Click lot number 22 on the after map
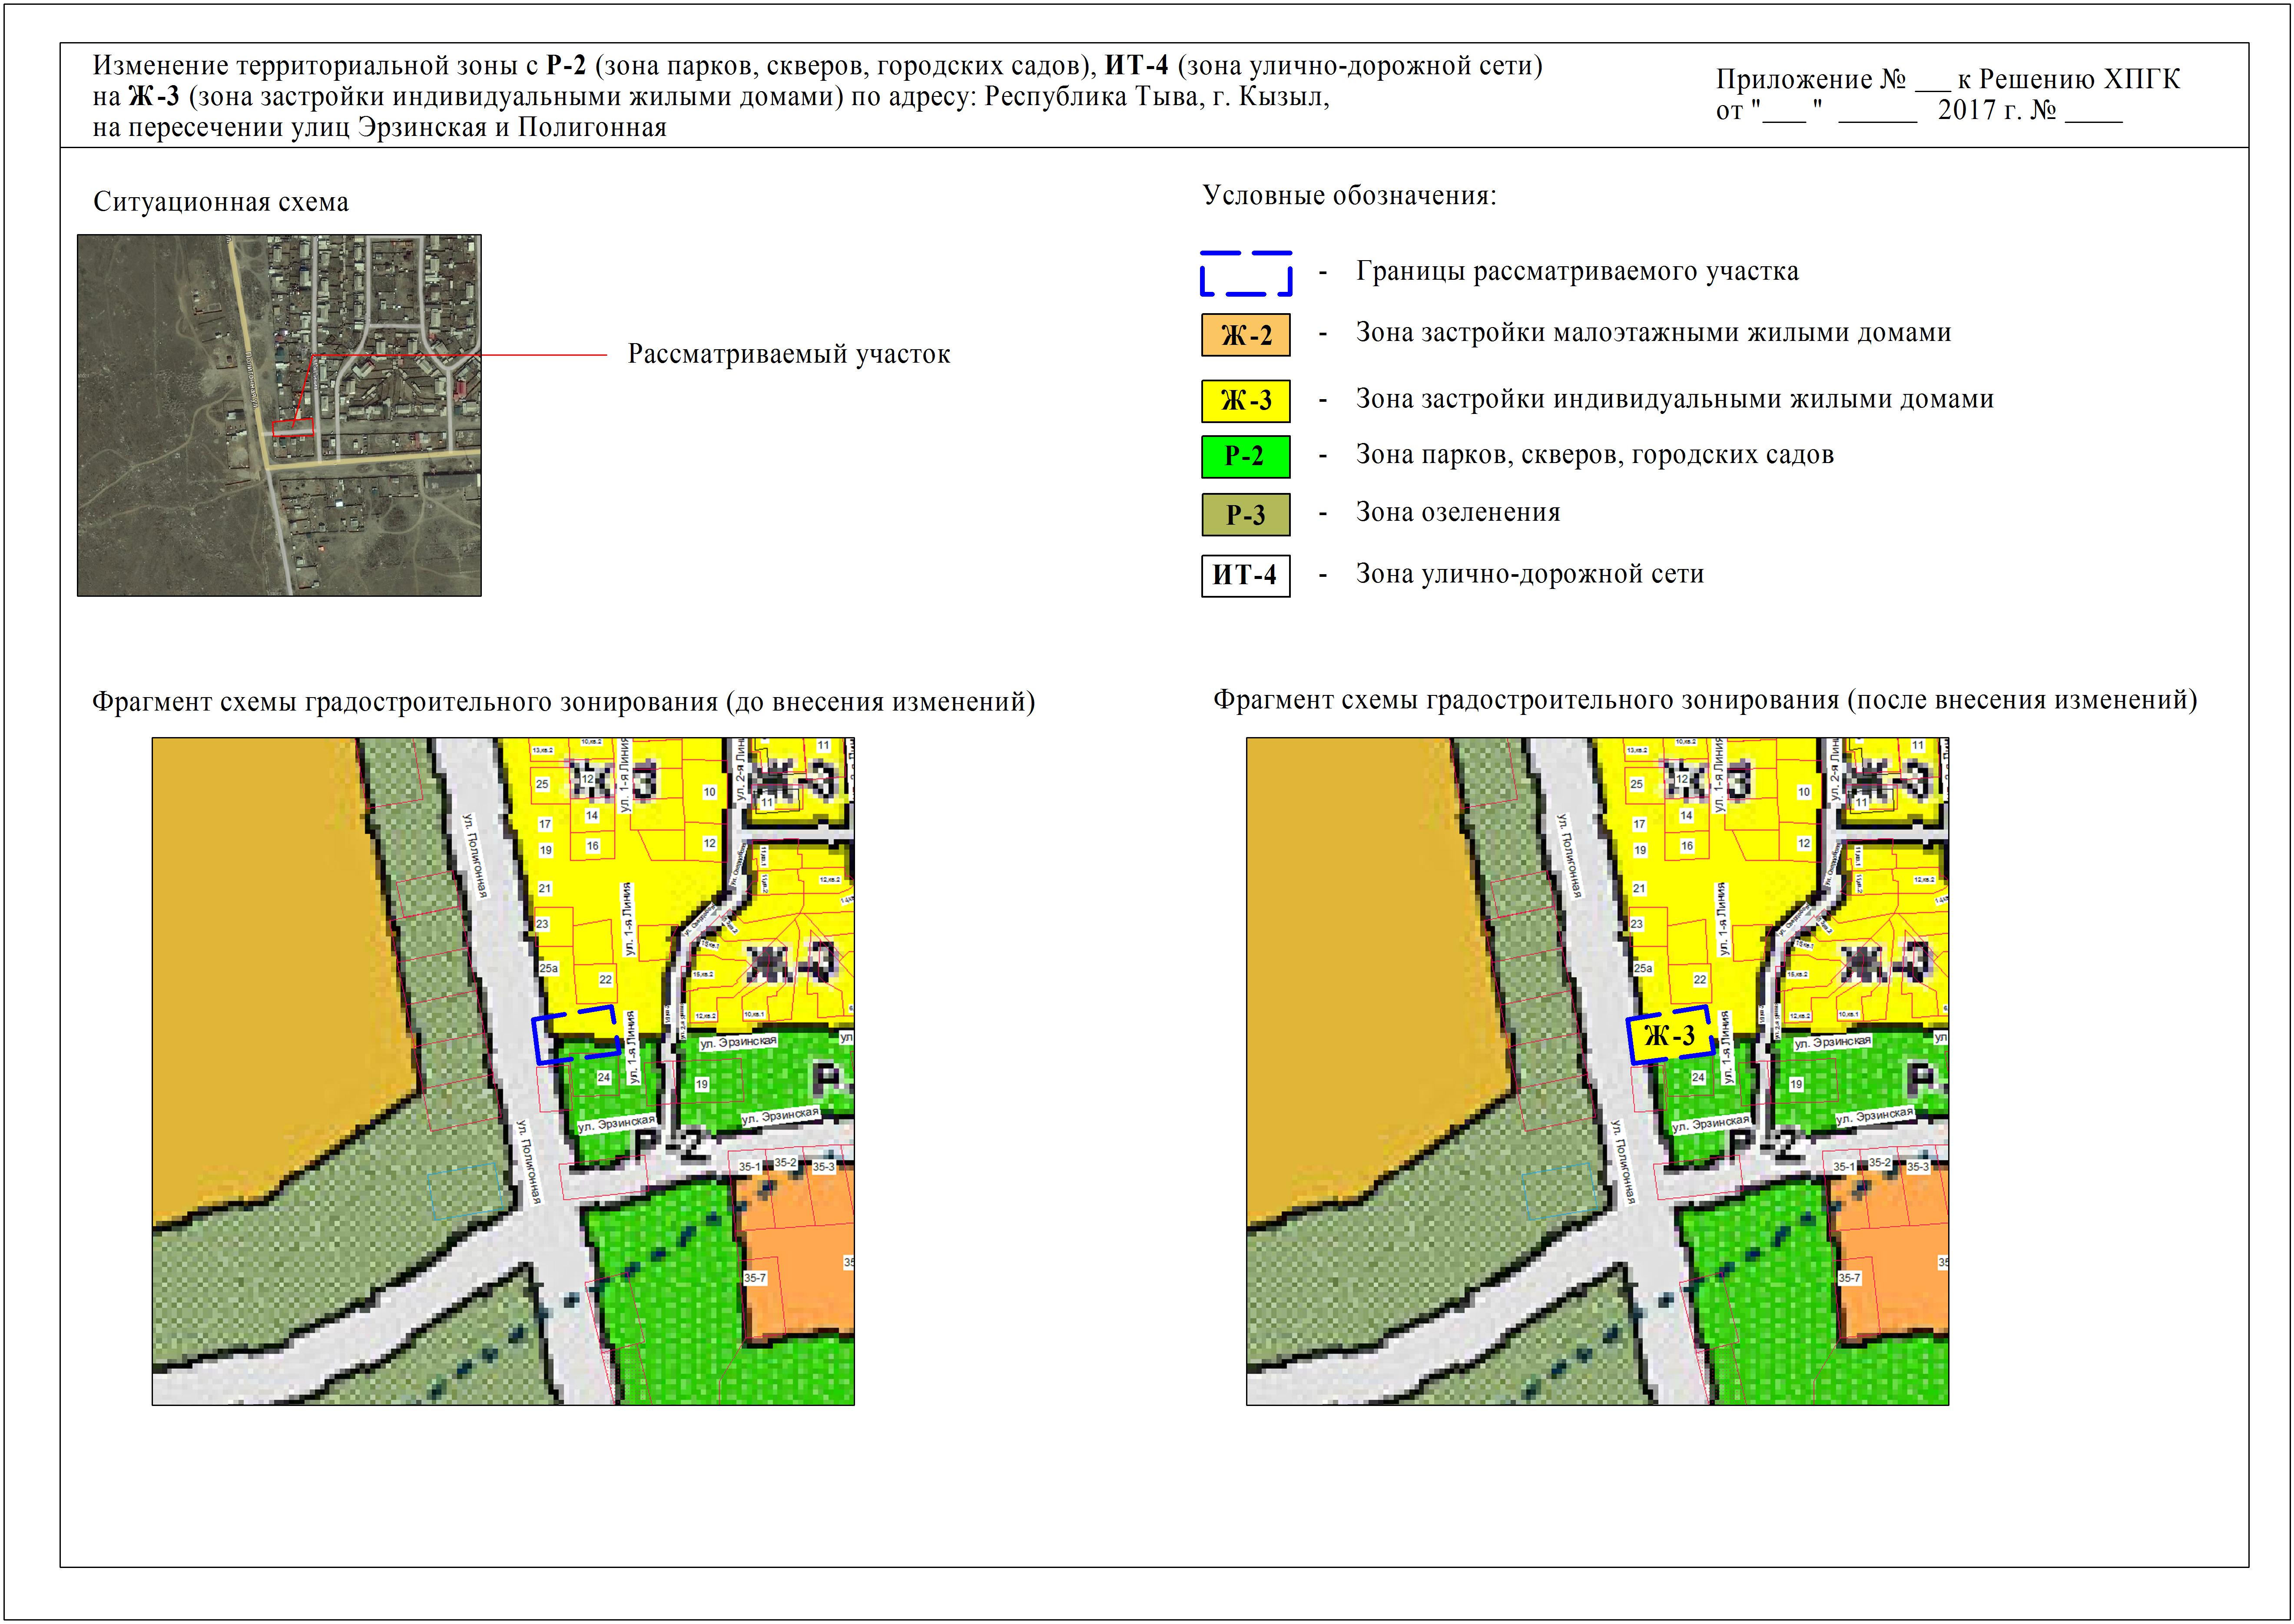2294x1624 pixels. point(1700,980)
